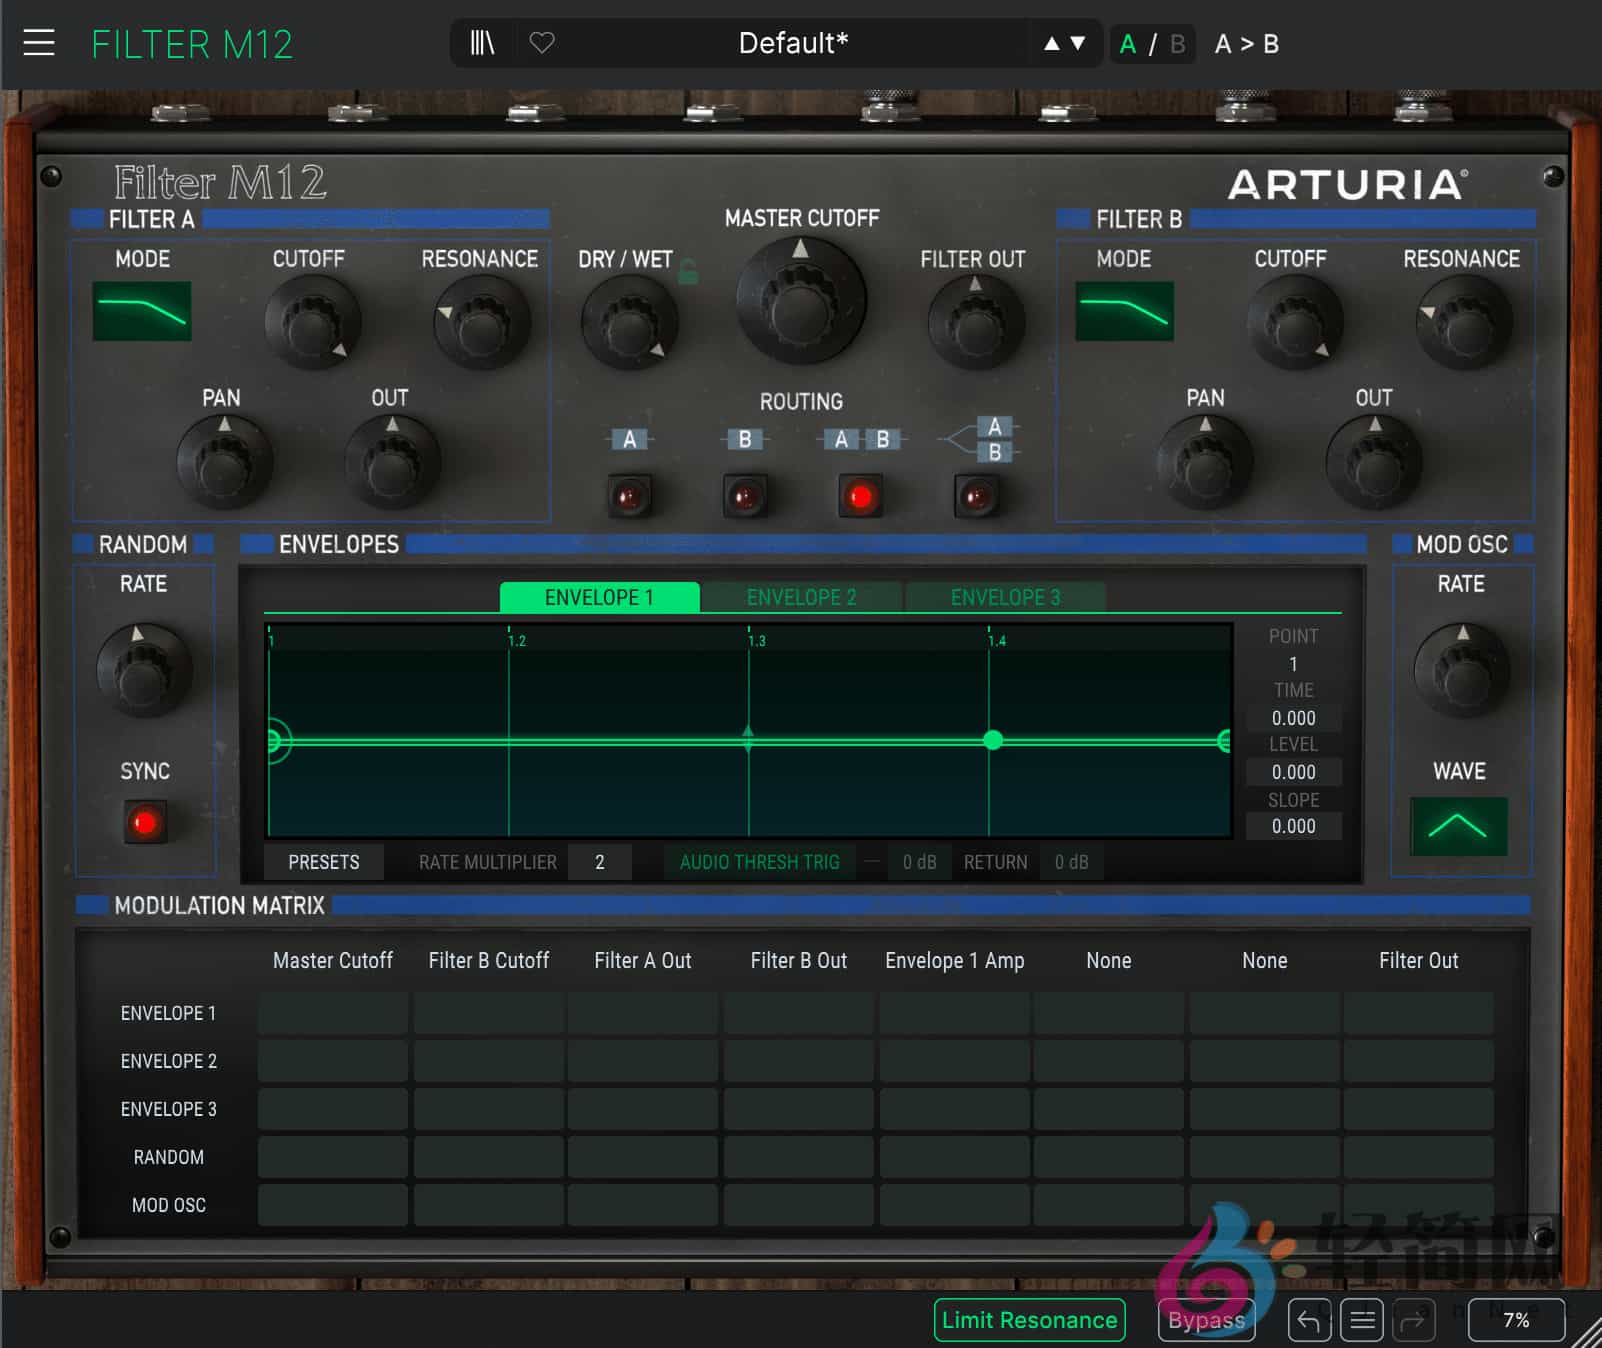Switch to the Envelope 2 tab

click(x=801, y=598)
